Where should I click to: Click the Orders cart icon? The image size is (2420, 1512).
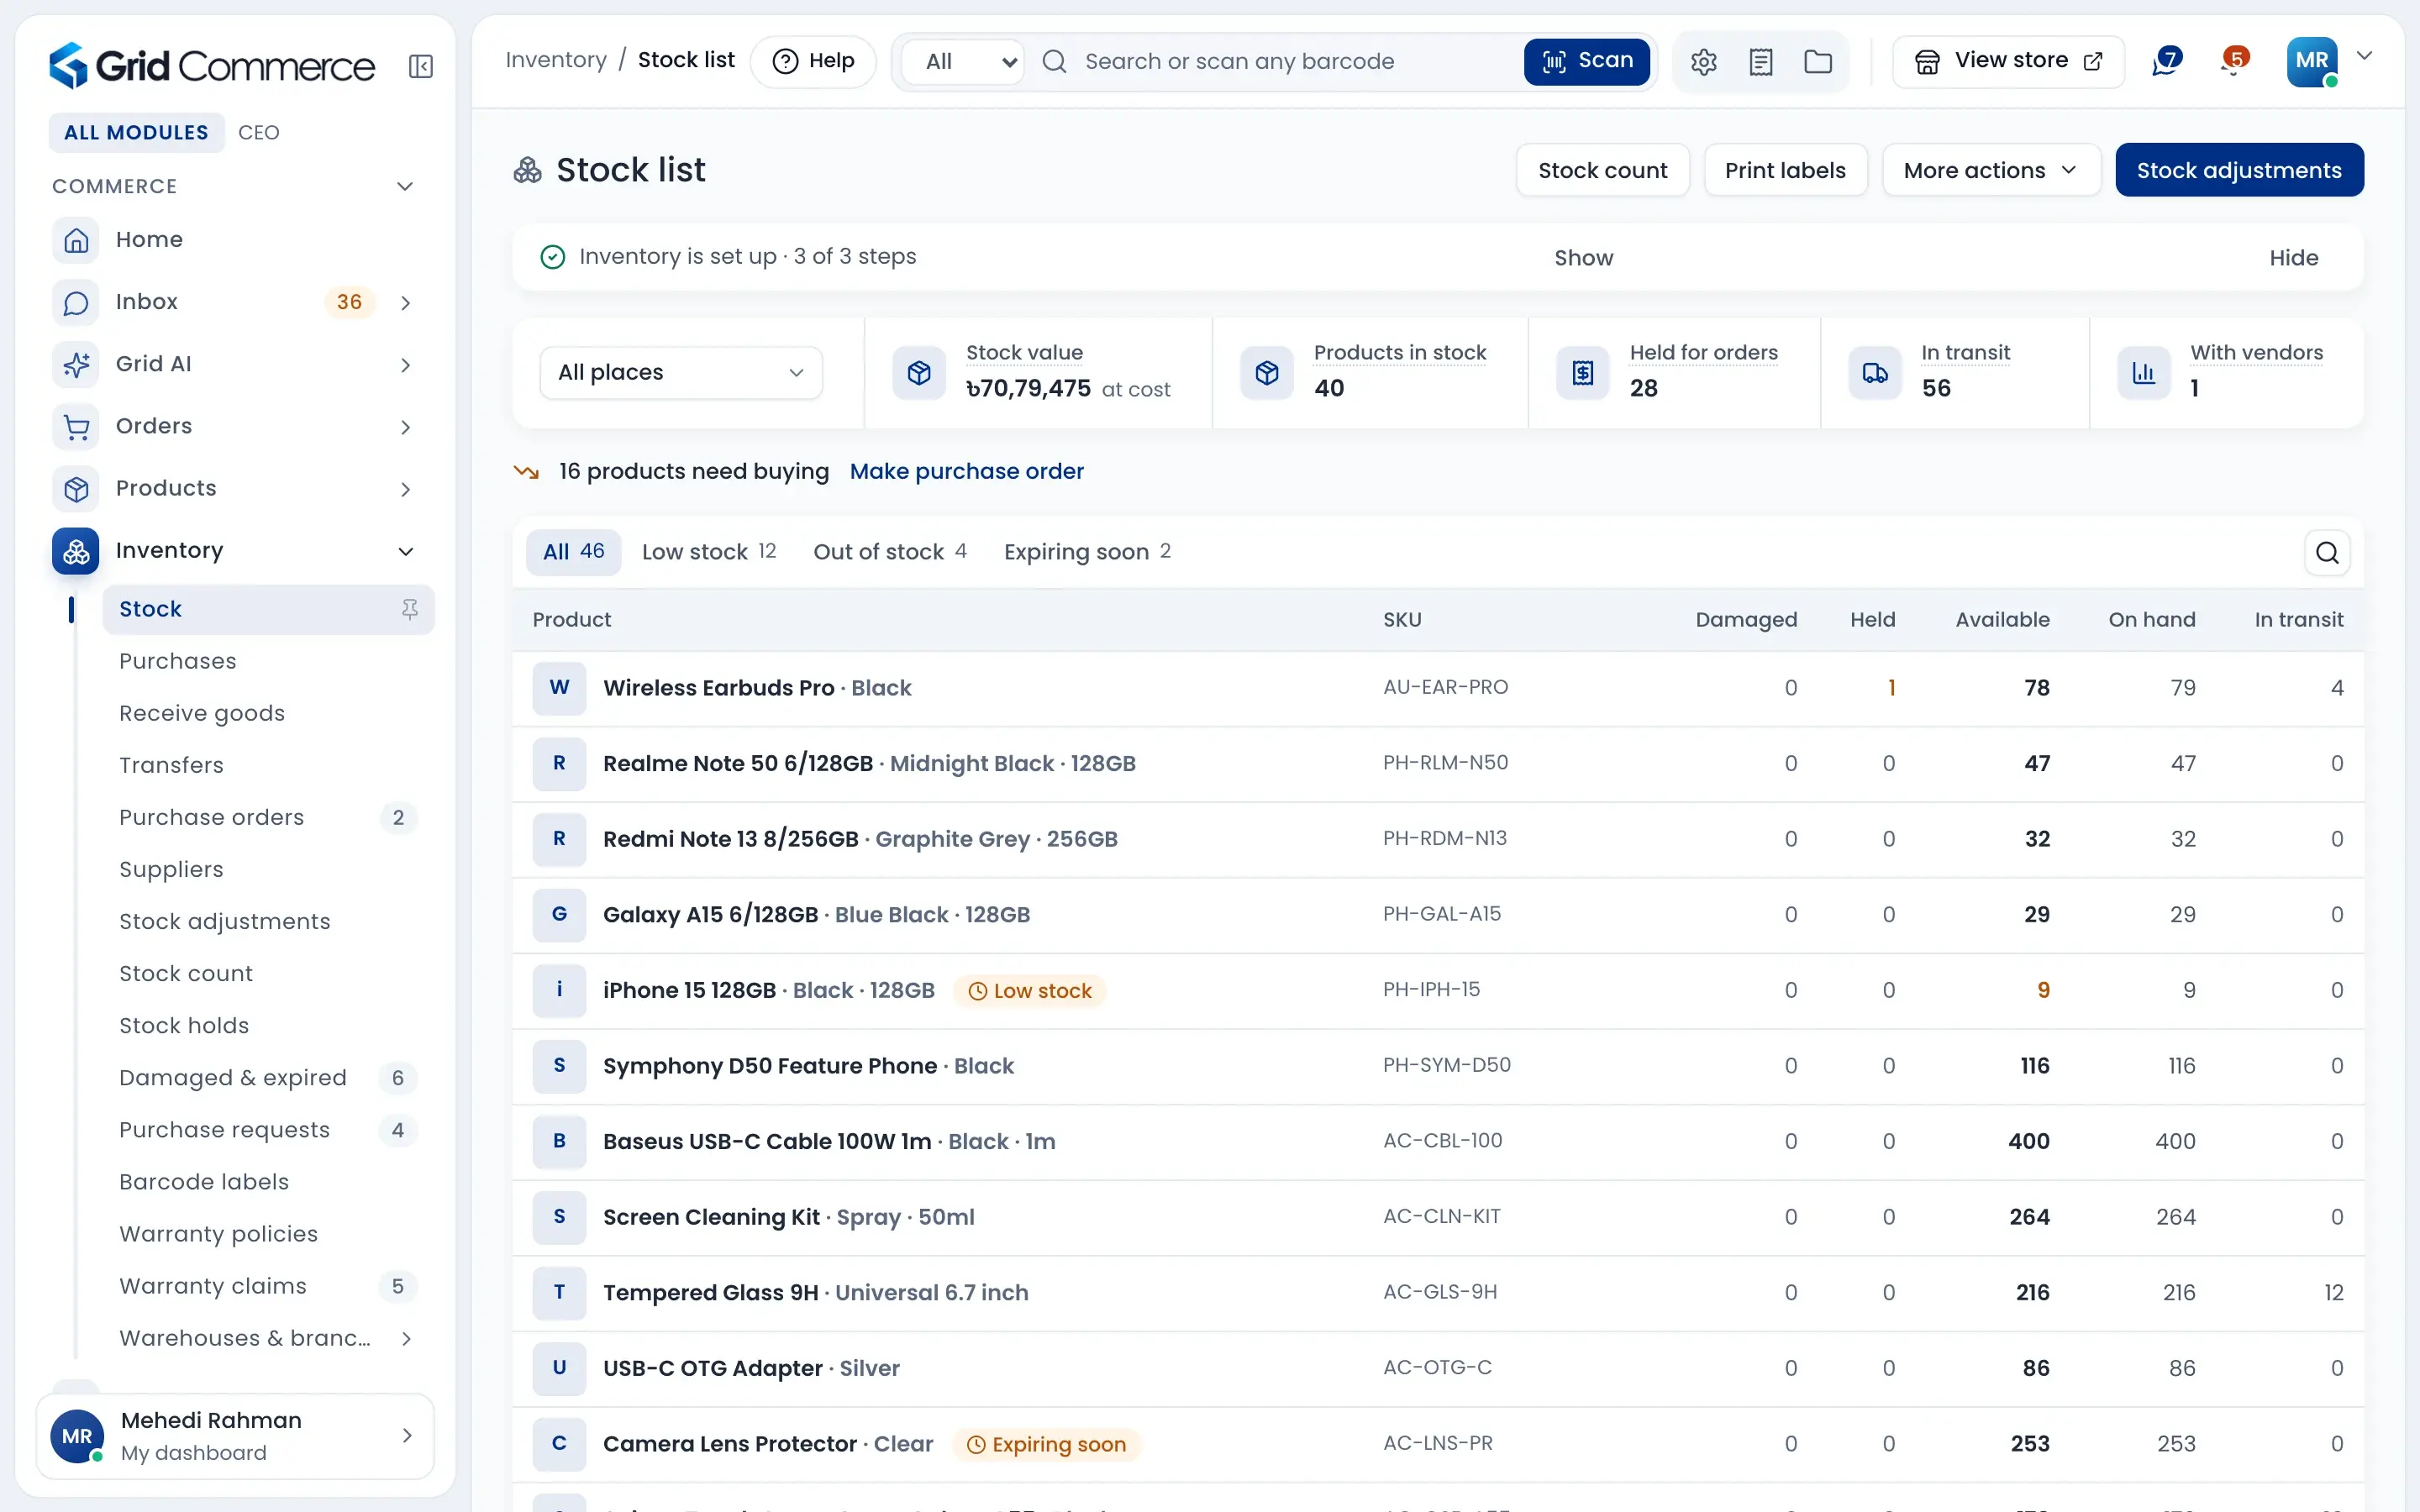tap(76, 426)
